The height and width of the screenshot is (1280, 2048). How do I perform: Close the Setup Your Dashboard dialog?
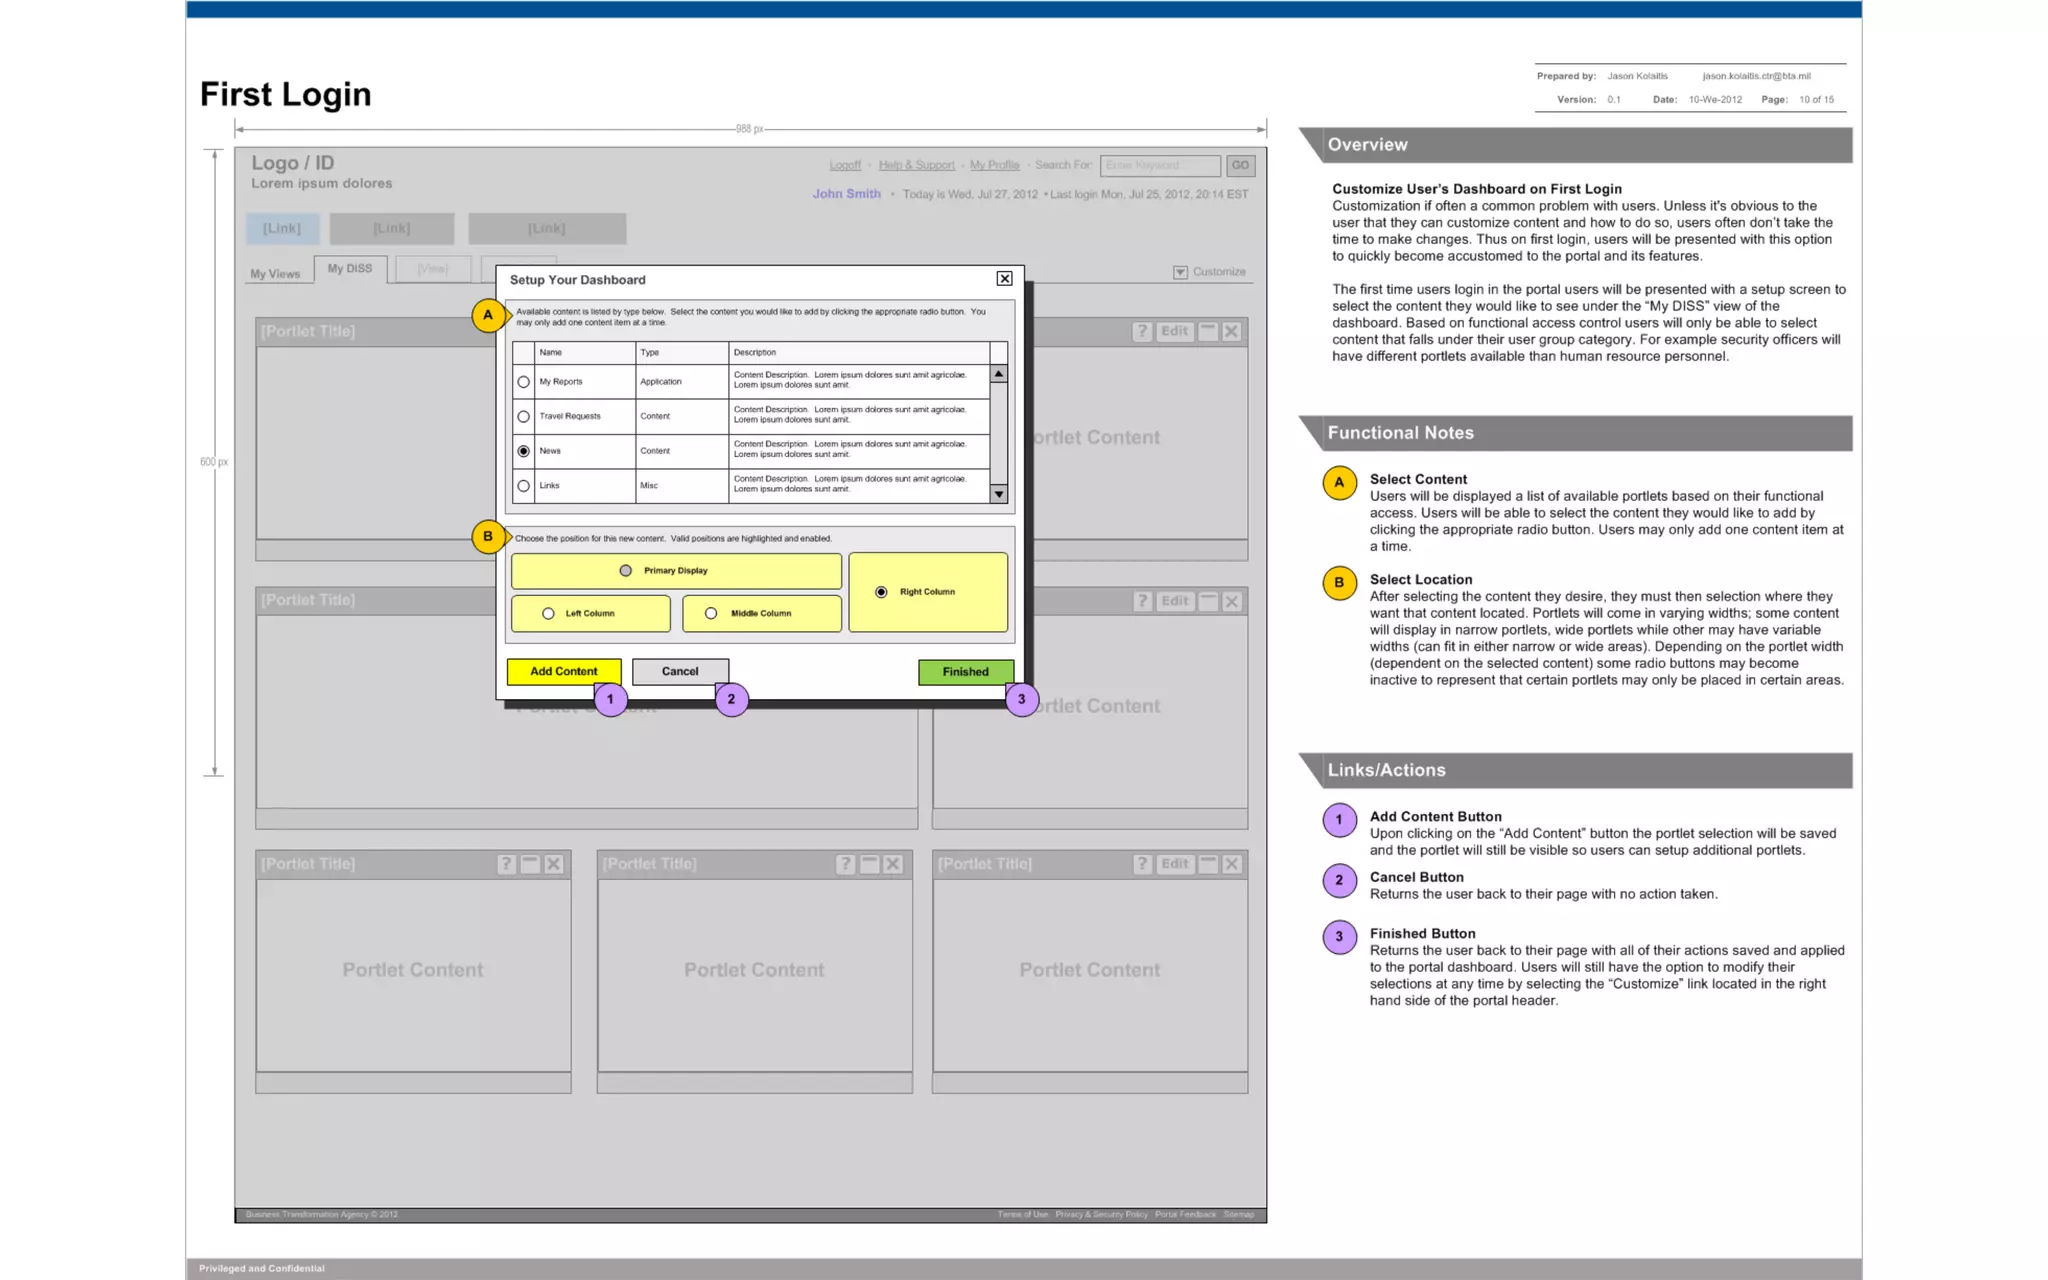pyautogui.click(x=1004, y=279)
